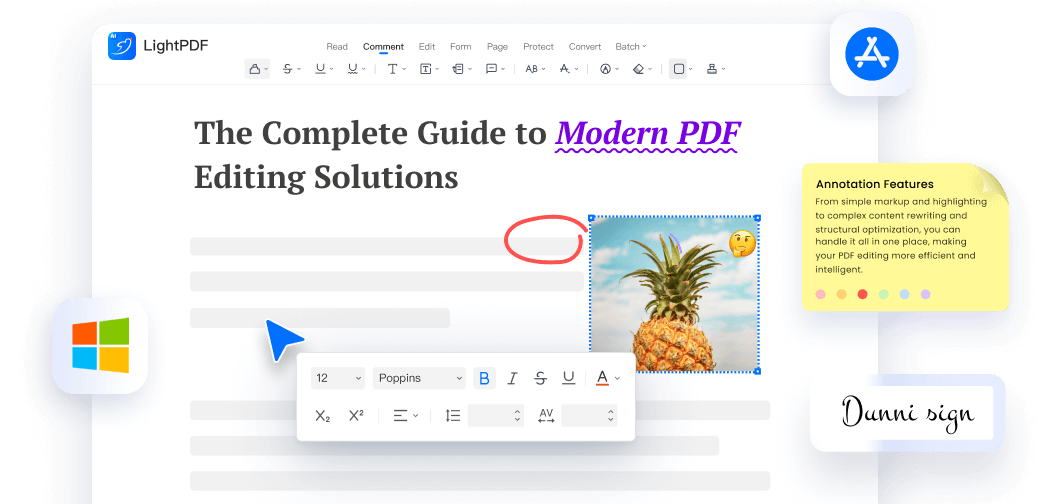Click the LightPDF brand name
The width and height of the screenshot is (1048, 504).
coord(176,46)
